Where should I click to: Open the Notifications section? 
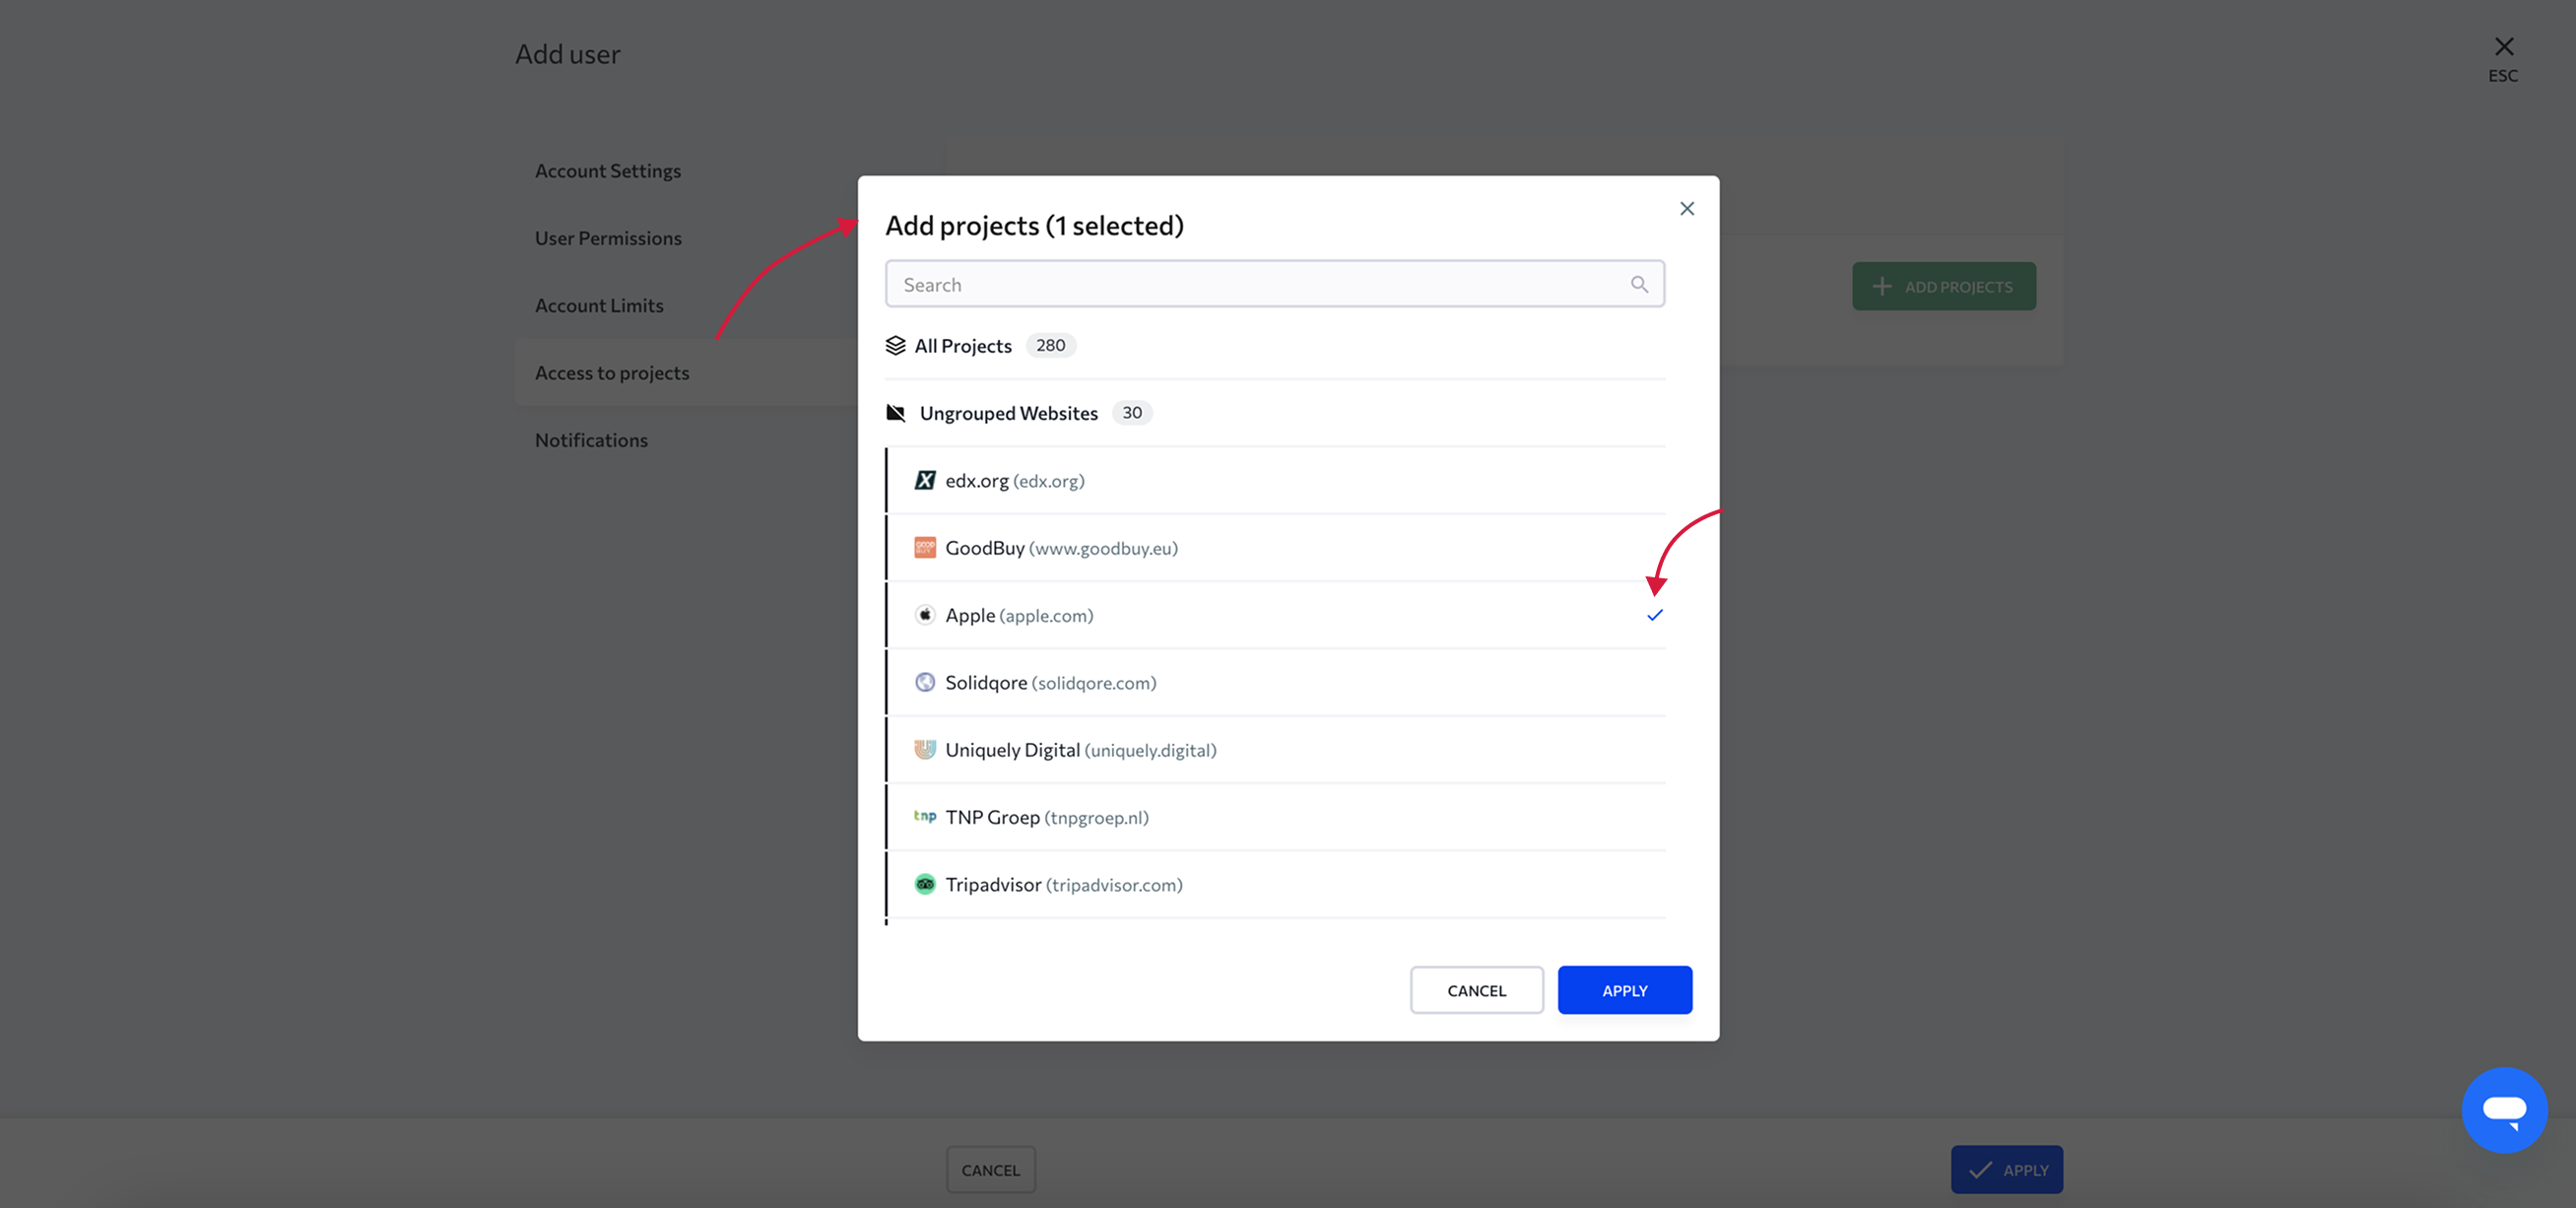(x=591, y=440)
